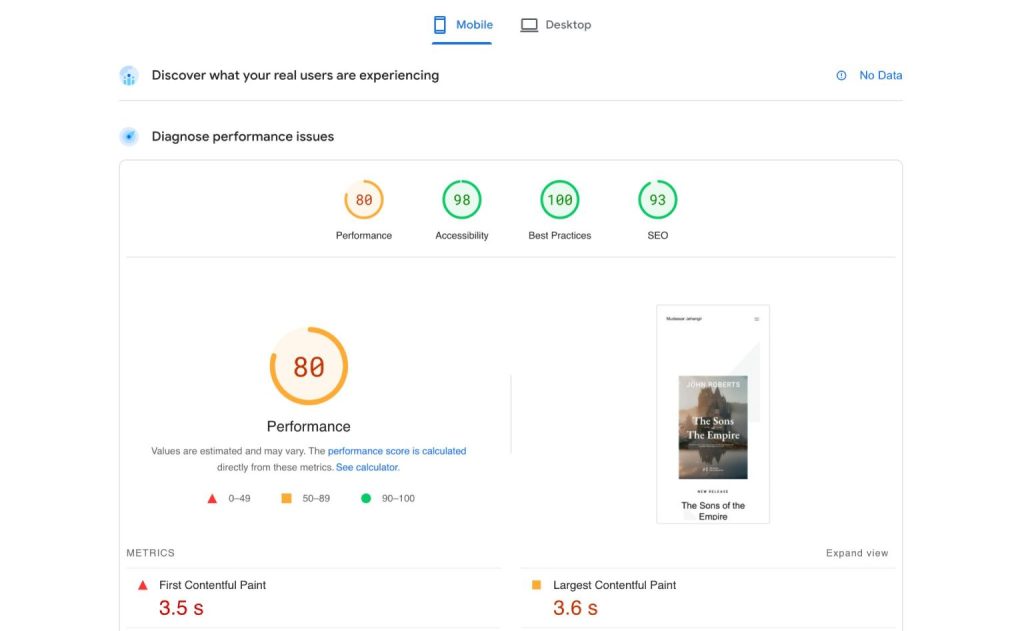The height and width of the screenshot is (631, 1024).
Task: Click the 'First Contentful Paint' metric label
Action: click(x=212, y=585)
